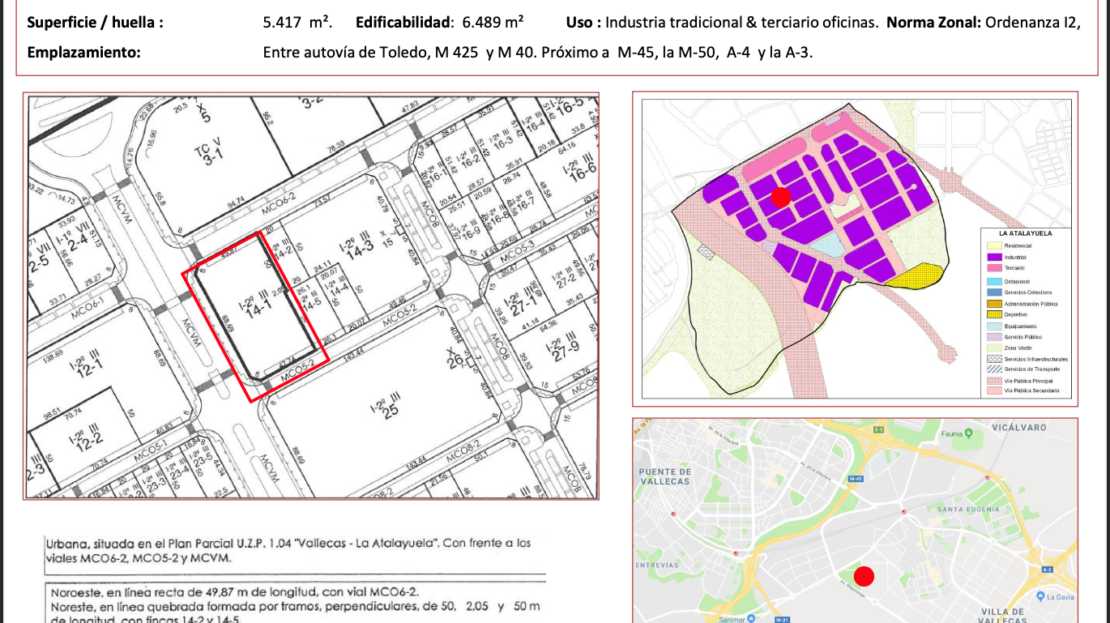Click red location dot on street map
1110x623 pixels.
(x=864, y=576)
